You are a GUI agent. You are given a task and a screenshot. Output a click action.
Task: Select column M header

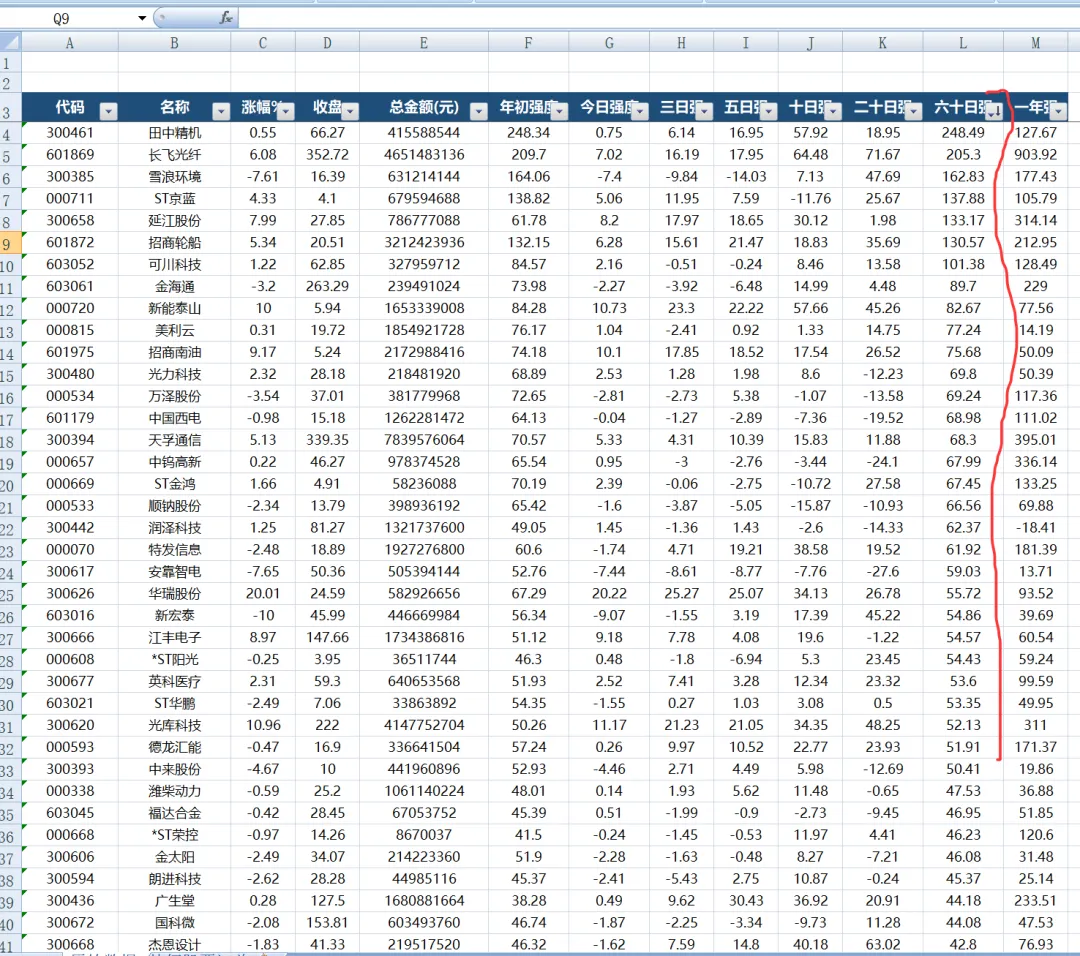1035,43
